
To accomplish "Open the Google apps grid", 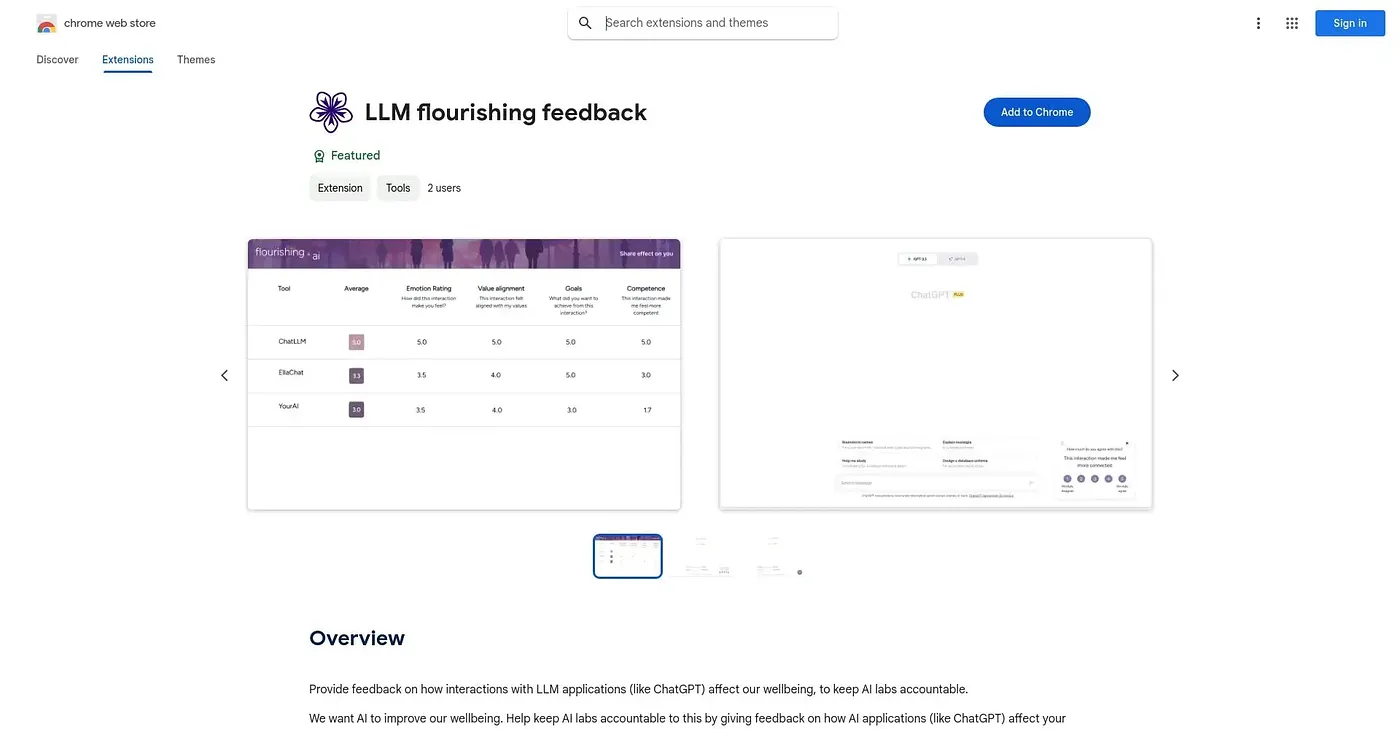I will [x=1292, y=23].
